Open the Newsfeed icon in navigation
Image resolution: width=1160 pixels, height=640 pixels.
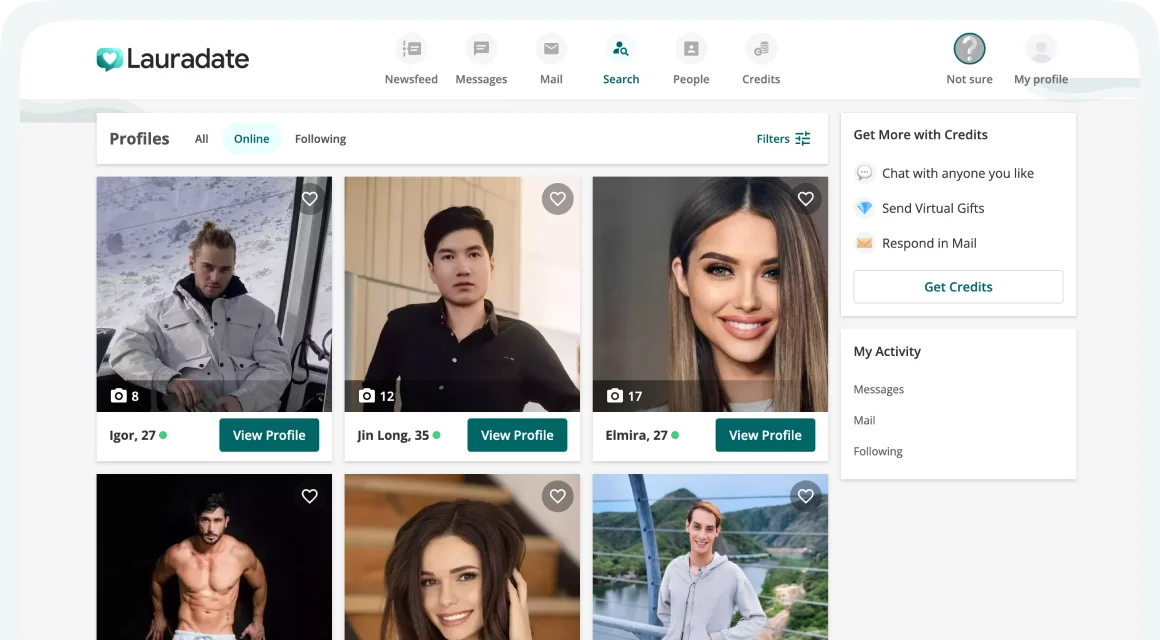pos(411,49)
